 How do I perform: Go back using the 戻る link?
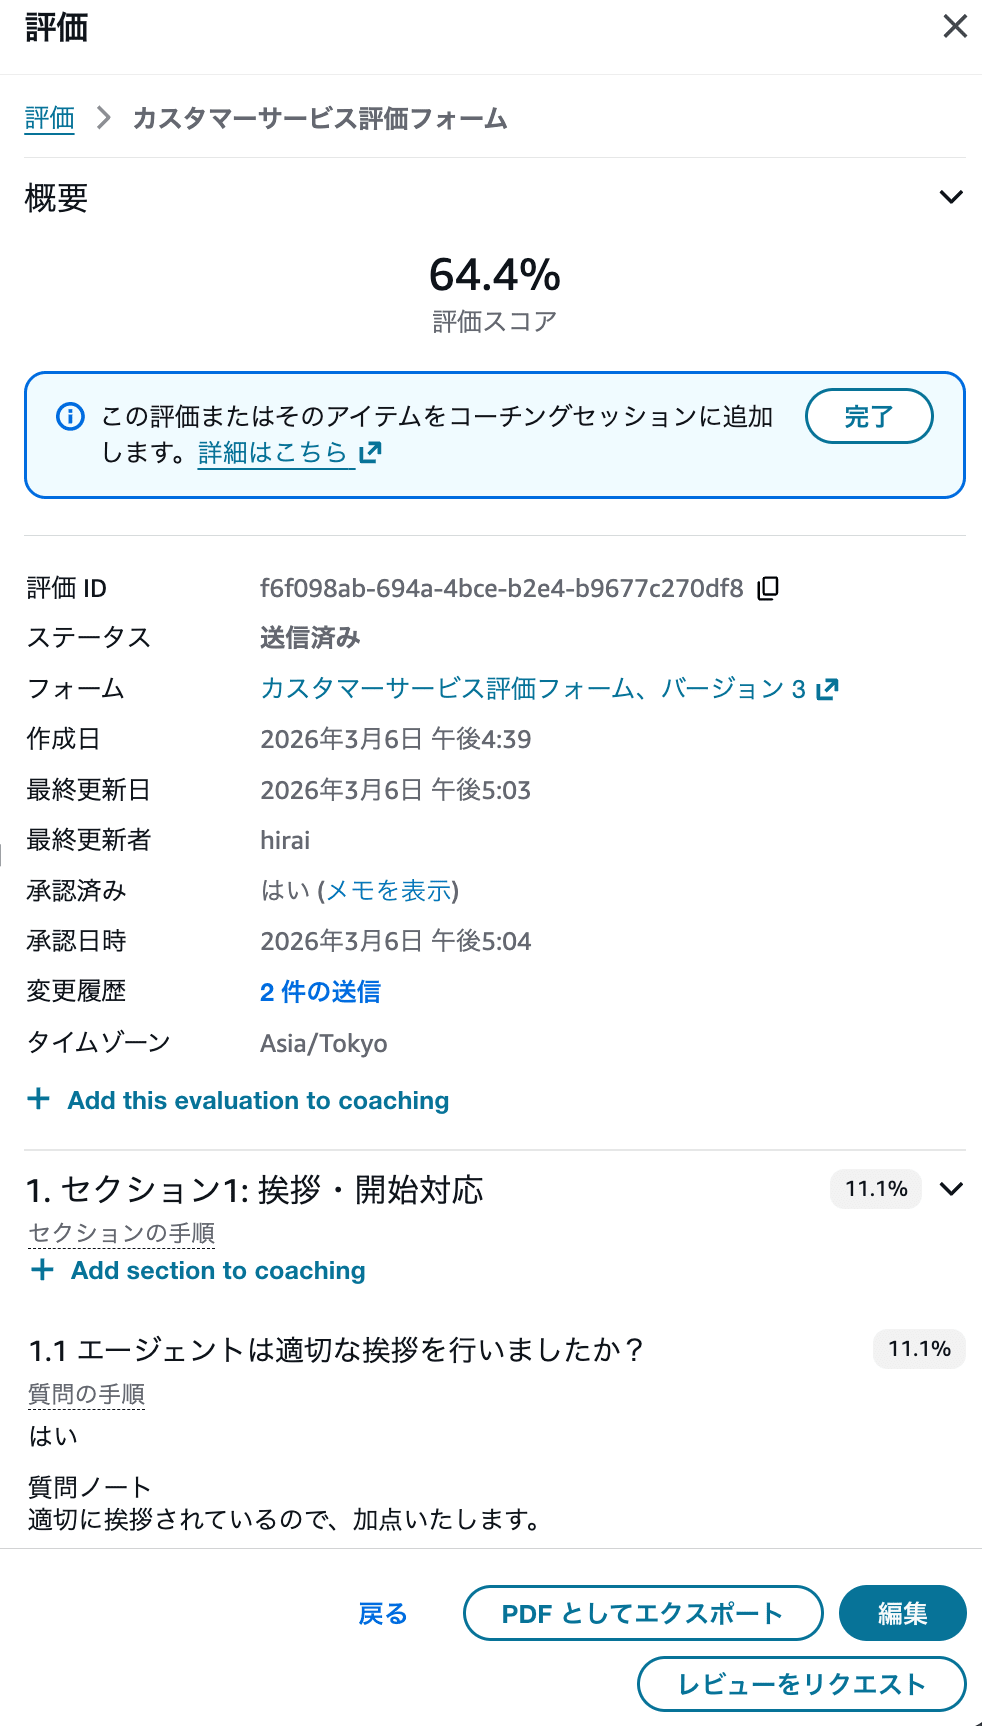click(382, 1613)
